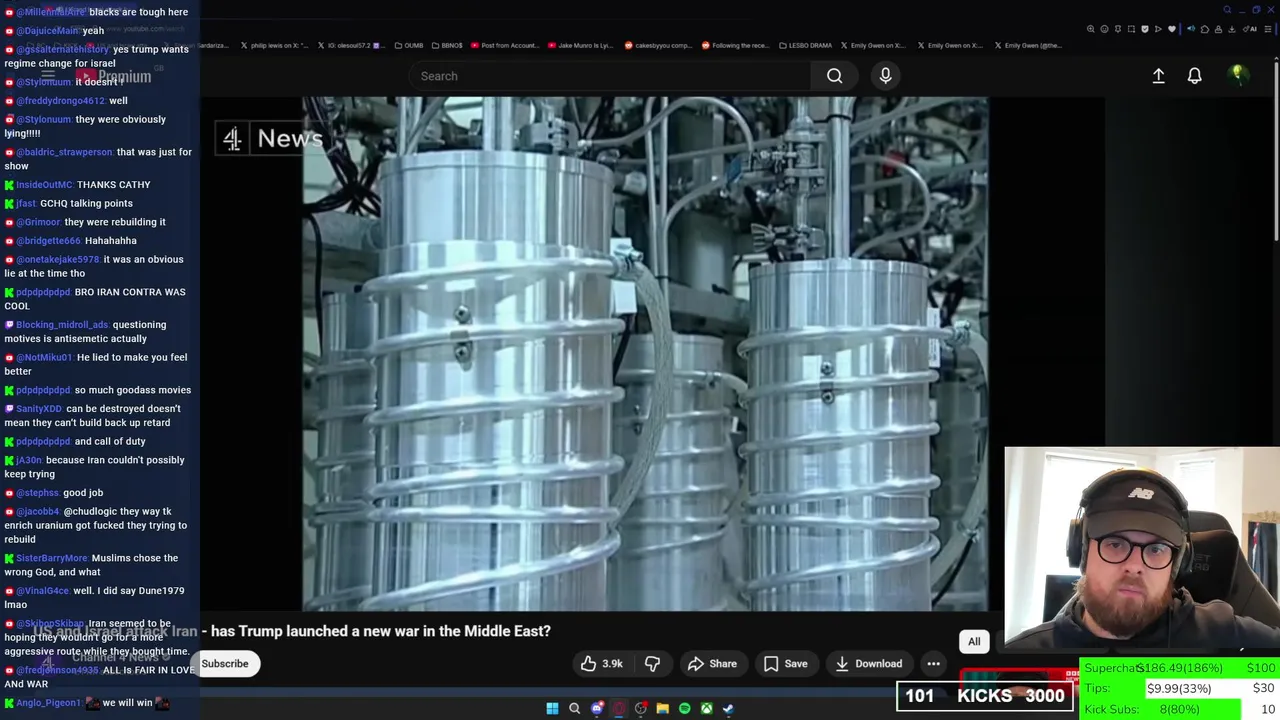Share the Channel 4 News video
1280x720 pixels.
point(712,664)
